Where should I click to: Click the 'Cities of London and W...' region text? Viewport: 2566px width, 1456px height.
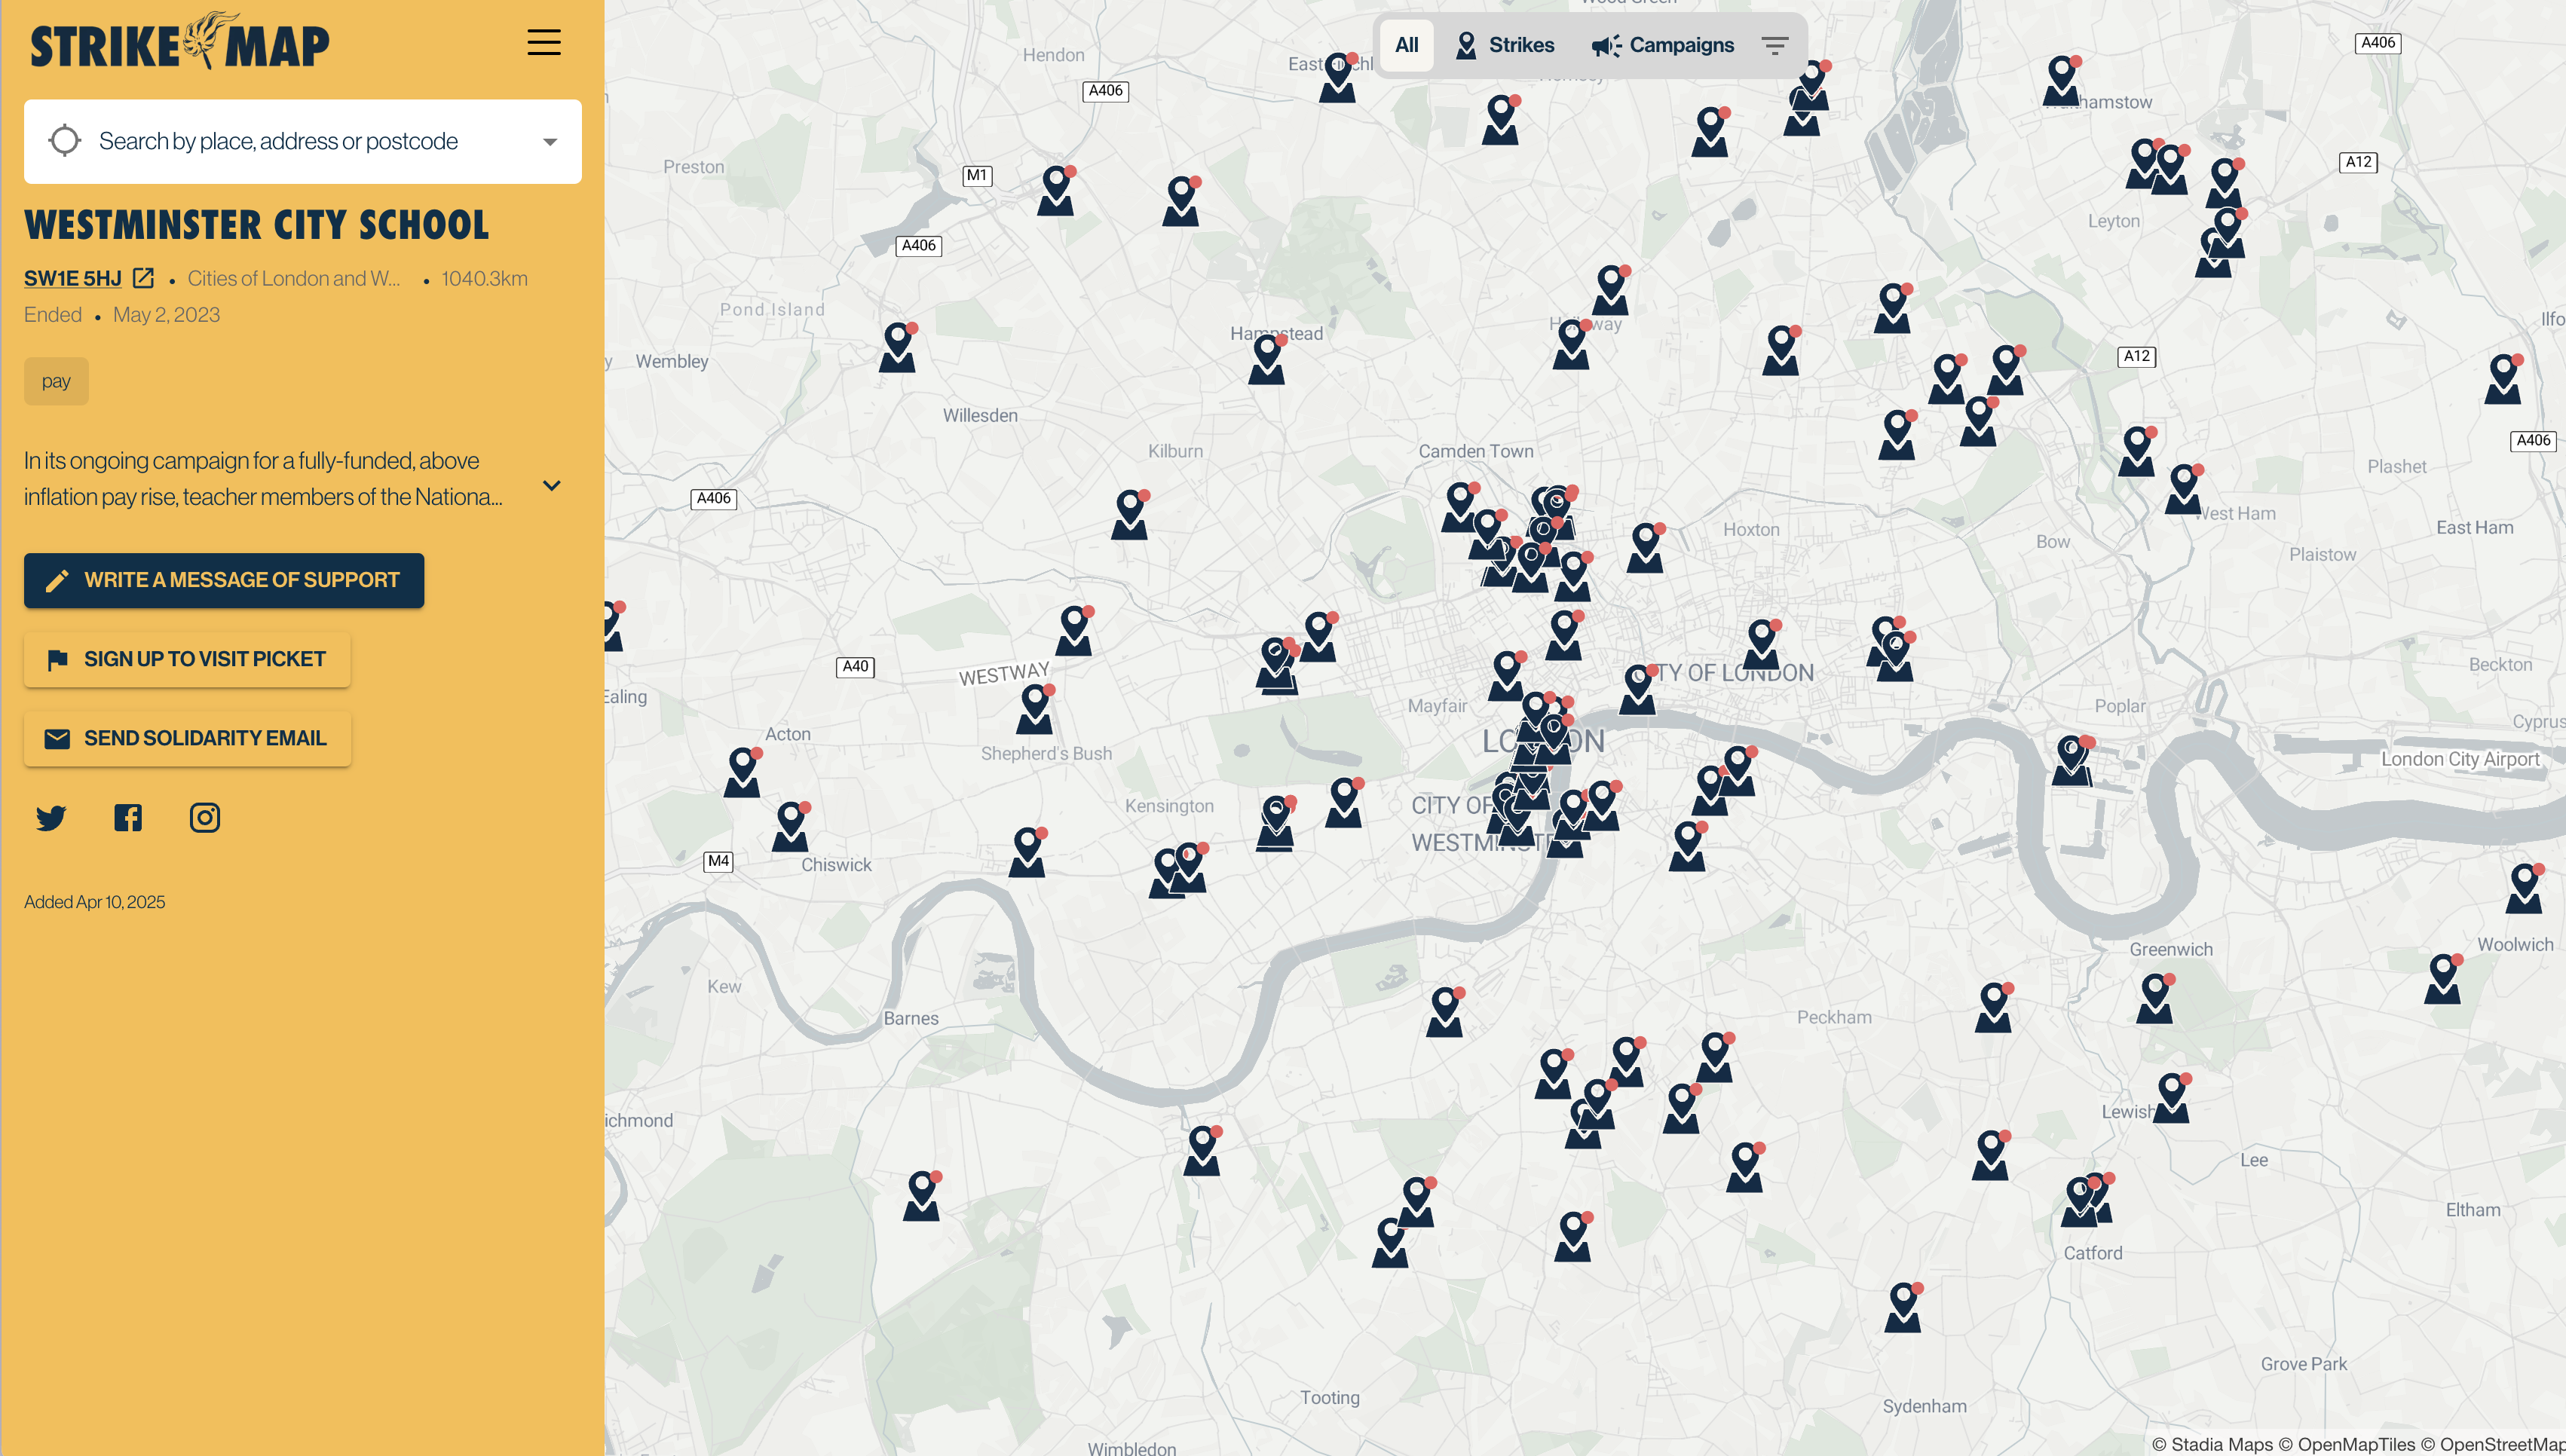[x=294, y=278]
